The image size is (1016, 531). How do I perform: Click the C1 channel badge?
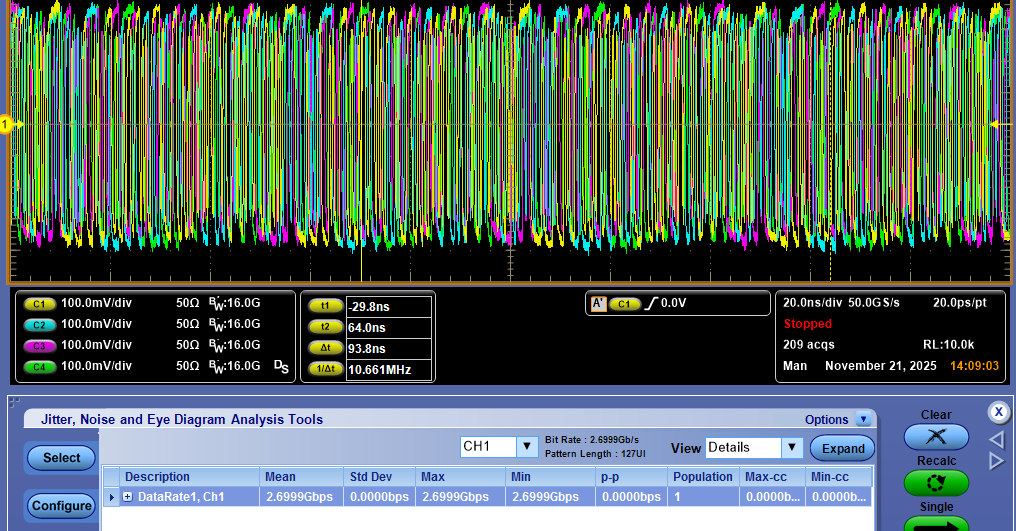[39, 303]
